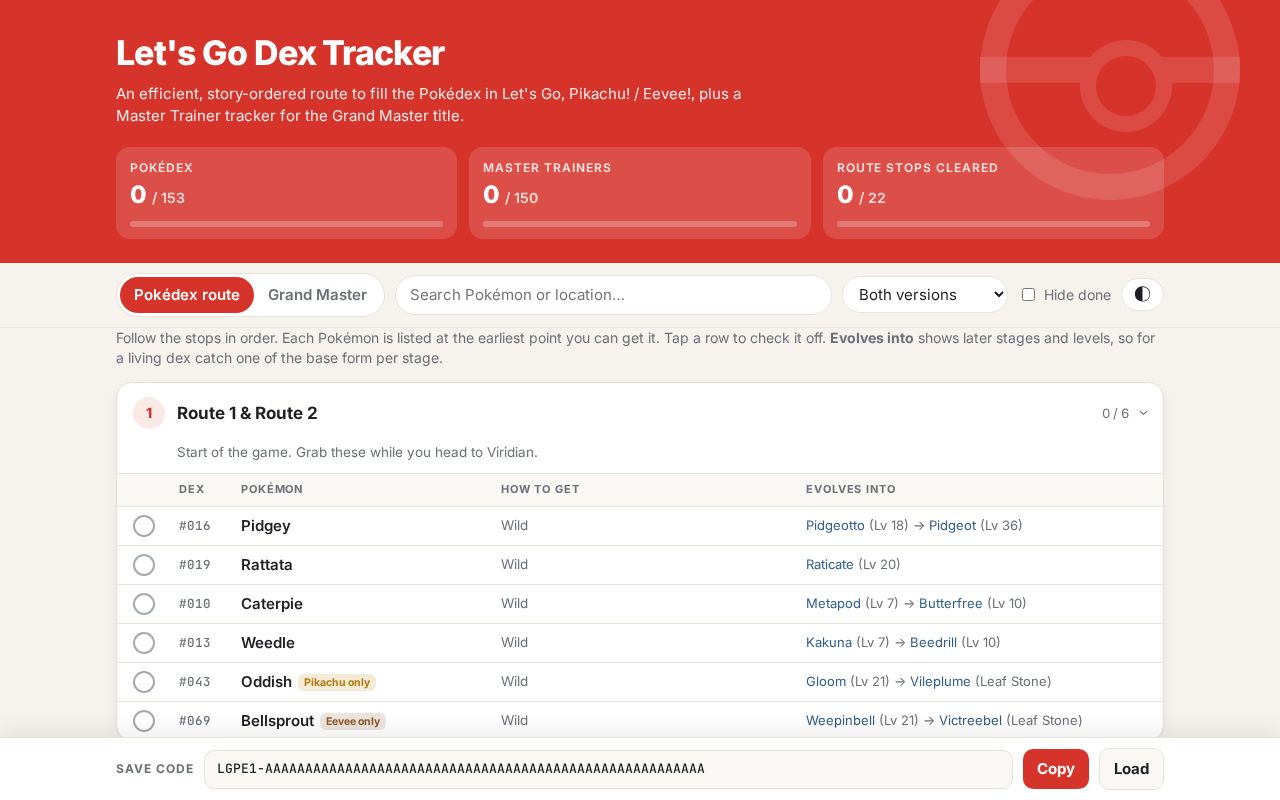Switch to the Grand Master tab

coord(317,295)
